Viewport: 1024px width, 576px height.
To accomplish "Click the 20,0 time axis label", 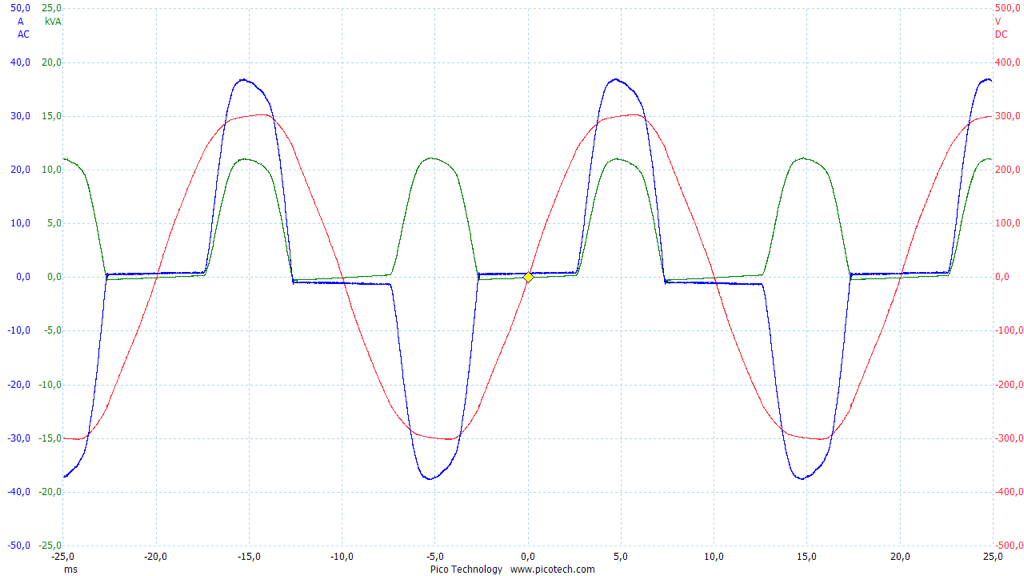I will (x=900, y=557).
